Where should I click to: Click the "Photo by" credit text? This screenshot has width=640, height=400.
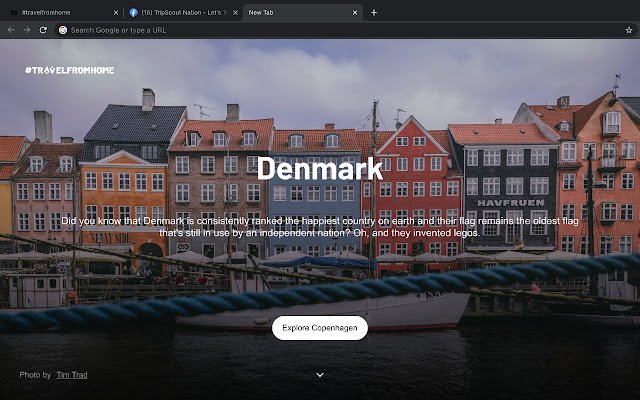tap(35, 375)
